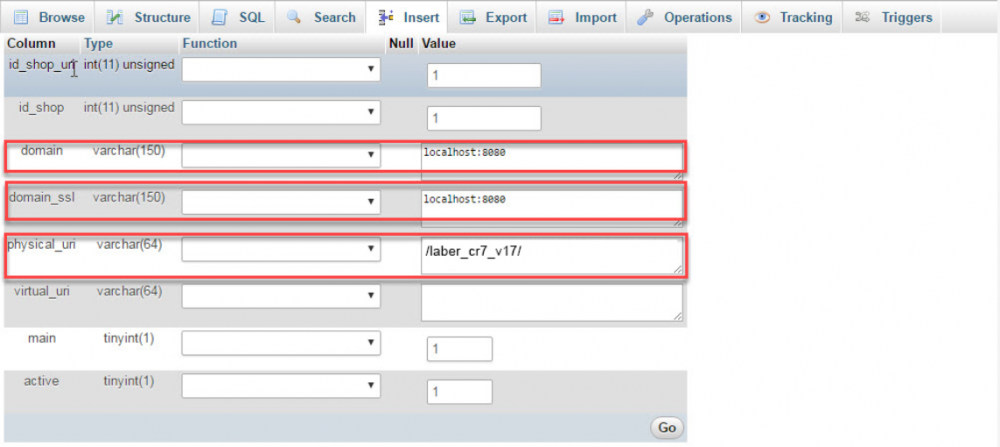
Task: Click the Type column header
Action: [98, 44]
